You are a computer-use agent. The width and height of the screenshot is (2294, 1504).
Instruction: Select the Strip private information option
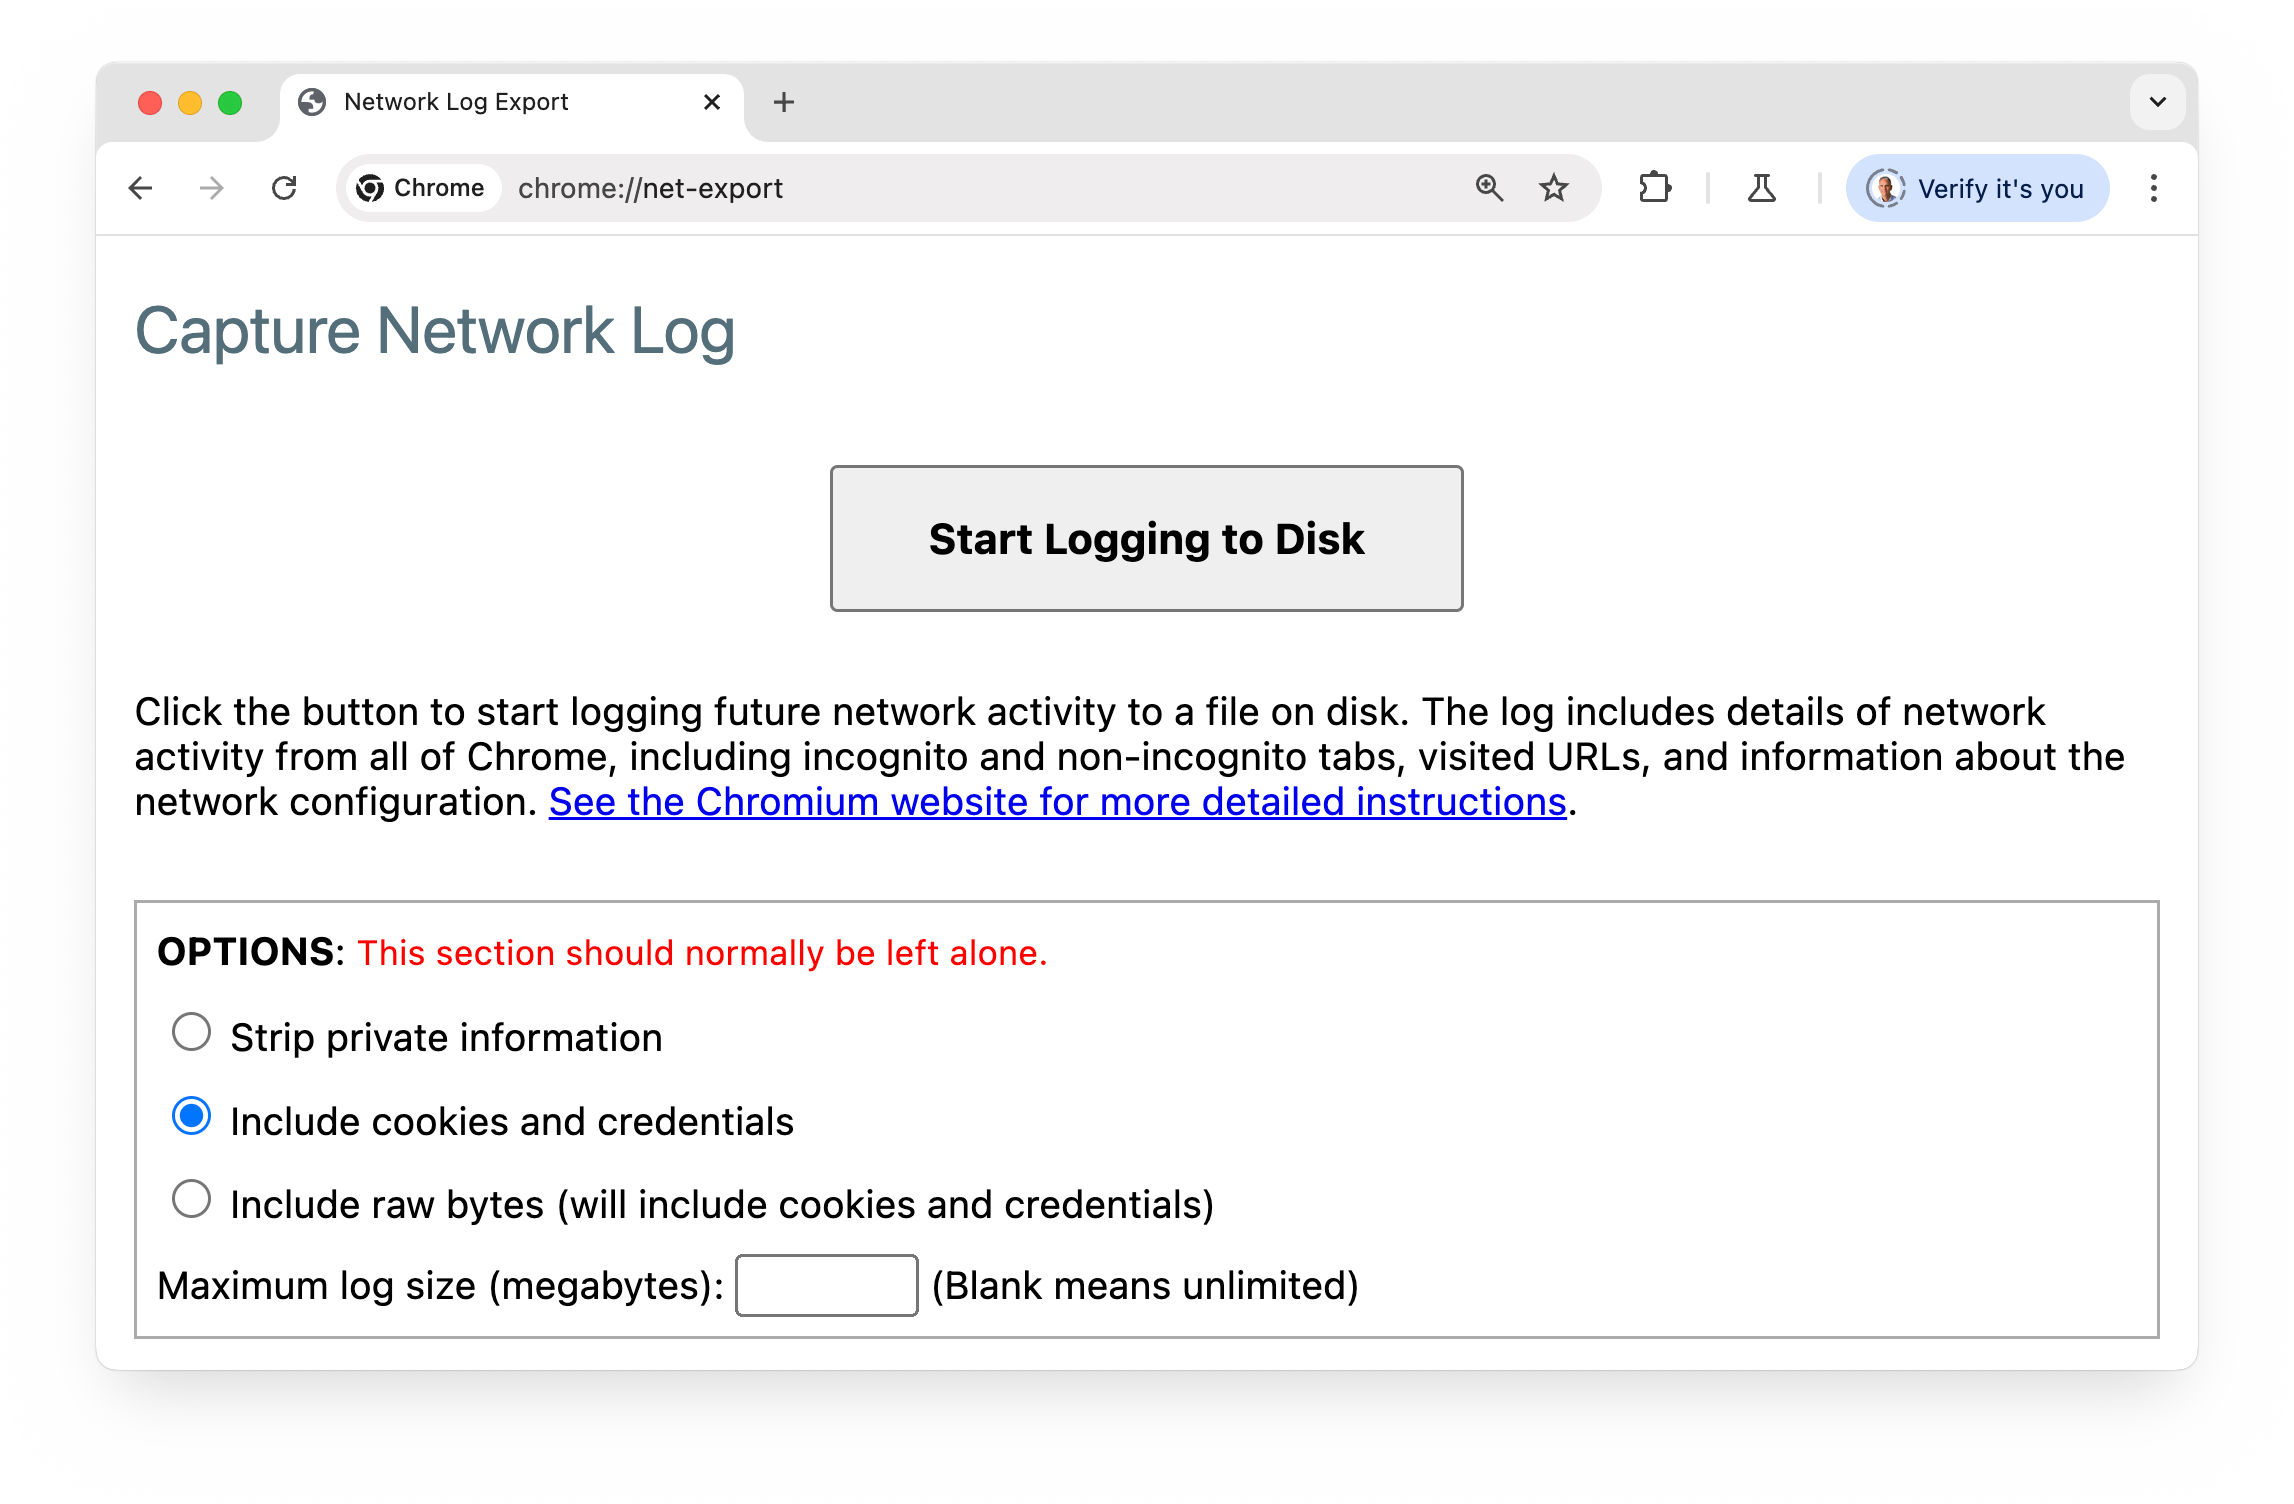tap(190, 1034)
